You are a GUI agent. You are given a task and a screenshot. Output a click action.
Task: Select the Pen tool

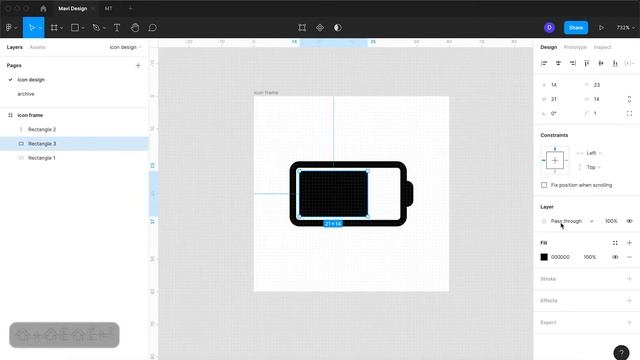96,28
